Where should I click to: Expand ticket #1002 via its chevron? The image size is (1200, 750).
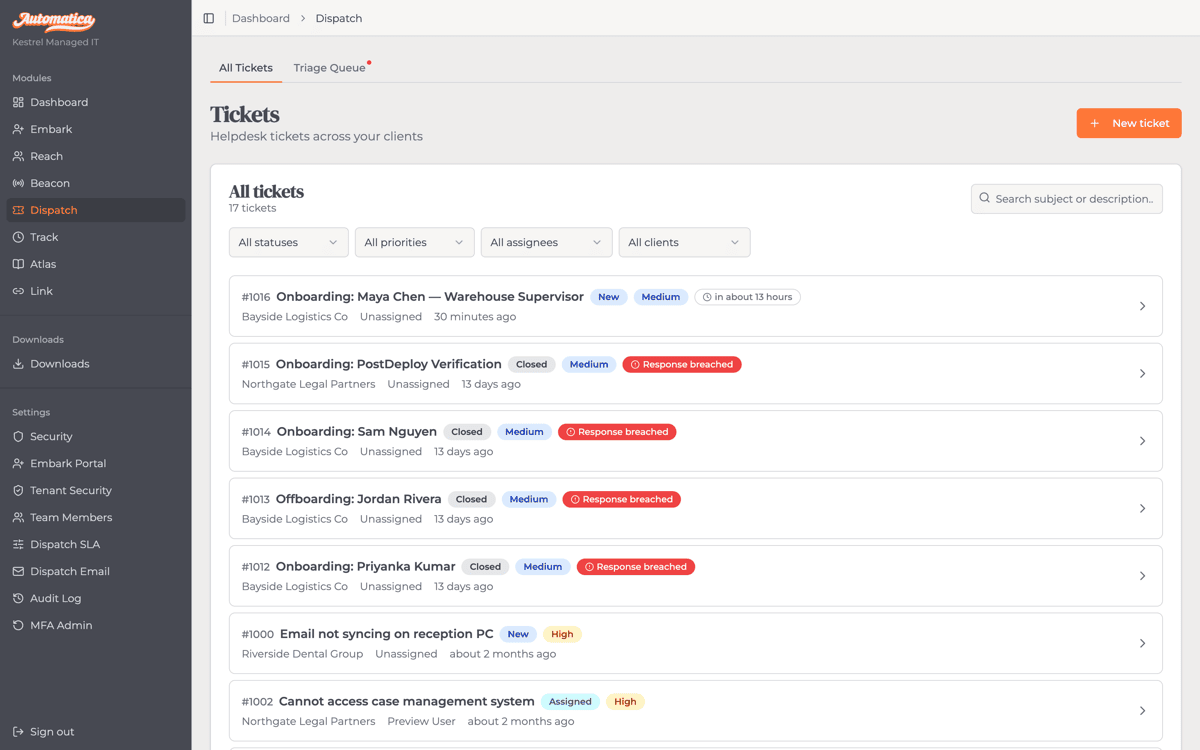1142,711
